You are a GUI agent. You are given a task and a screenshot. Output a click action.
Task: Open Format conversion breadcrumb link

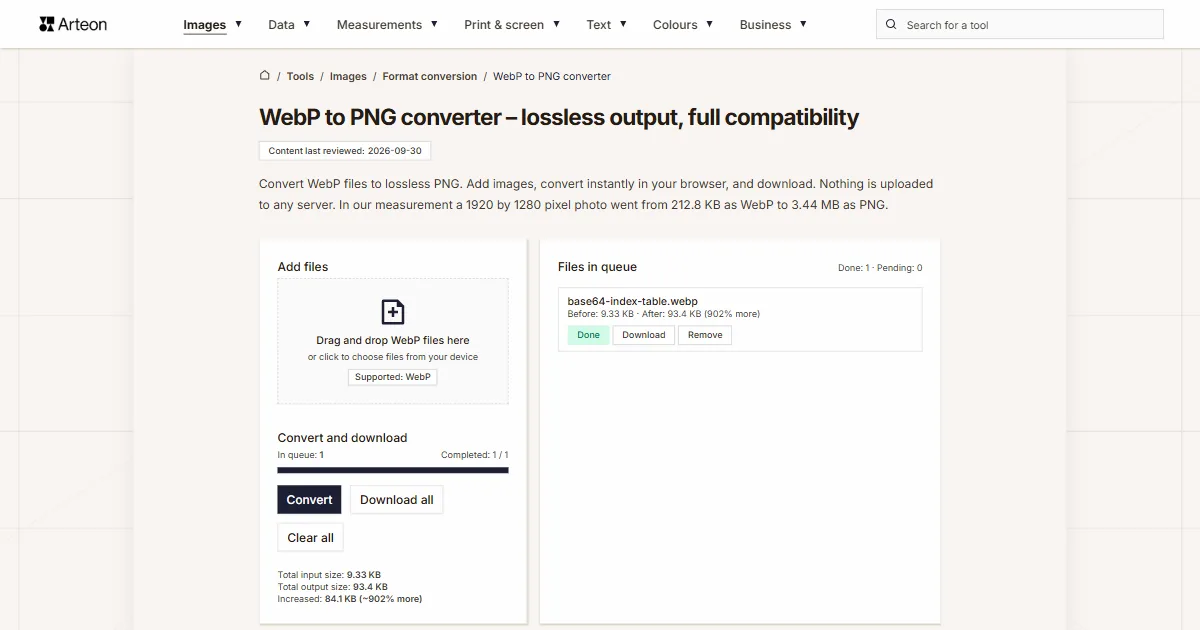click(x=430, y=76)
